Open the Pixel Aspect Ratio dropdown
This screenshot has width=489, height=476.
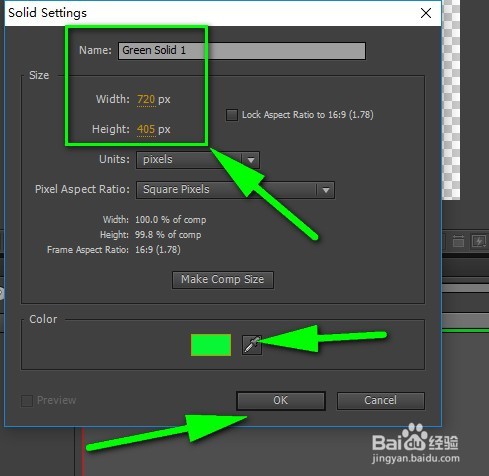(235, 190)
